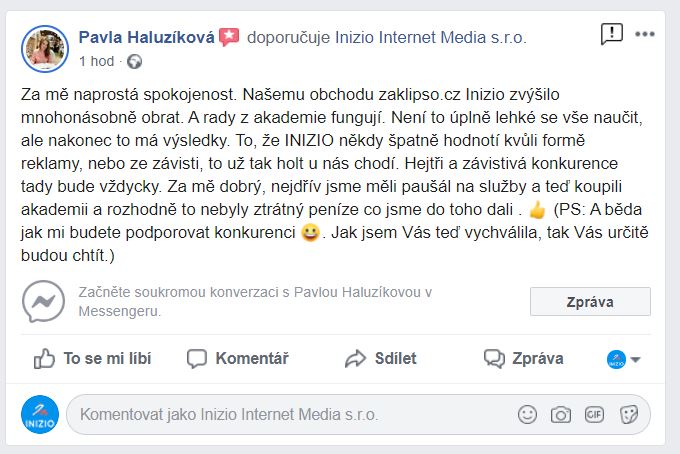Image resolution: width=680 pixels, height=454 pixels.
Task: Open the emoji picker smiley icon
Action: tap(527, 415)
